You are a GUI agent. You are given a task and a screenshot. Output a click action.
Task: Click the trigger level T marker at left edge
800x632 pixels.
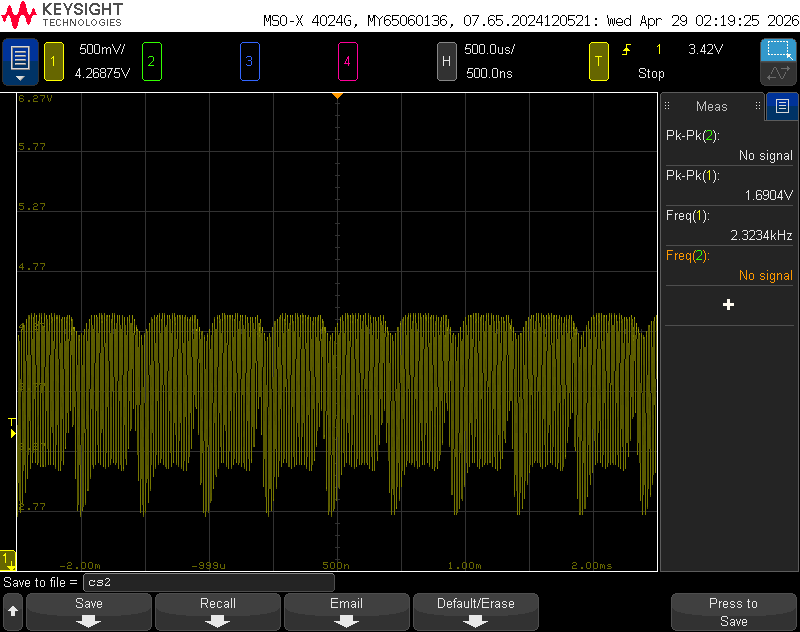click(x=12, y=428)
